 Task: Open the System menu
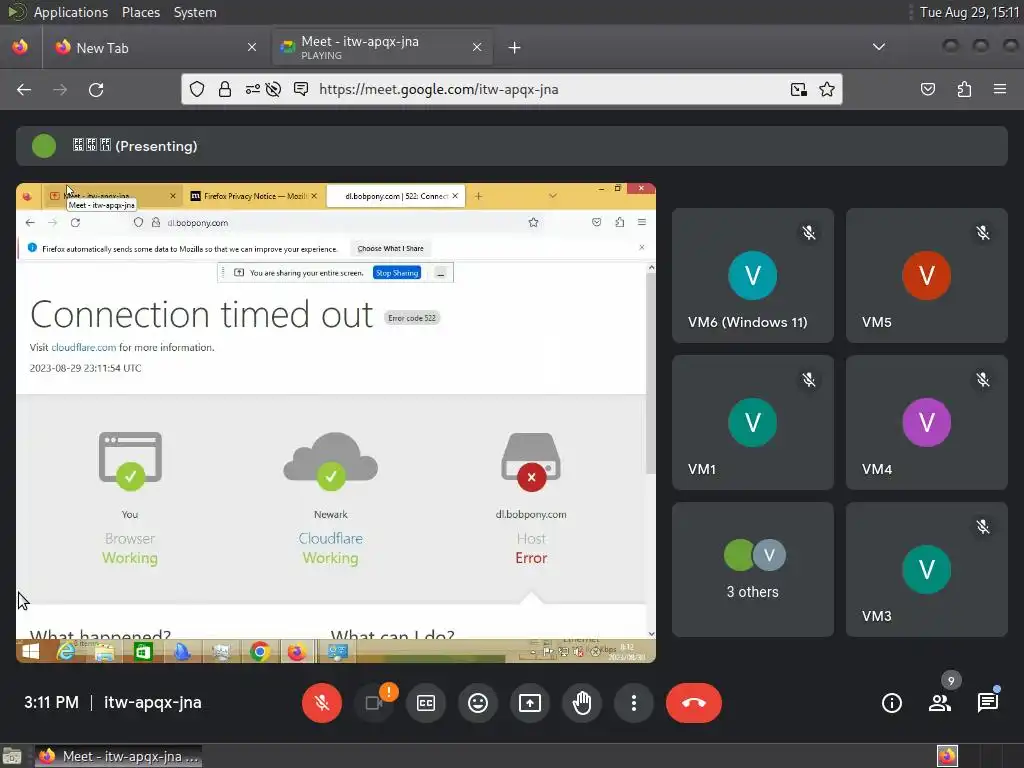click(x=195, y=12)
